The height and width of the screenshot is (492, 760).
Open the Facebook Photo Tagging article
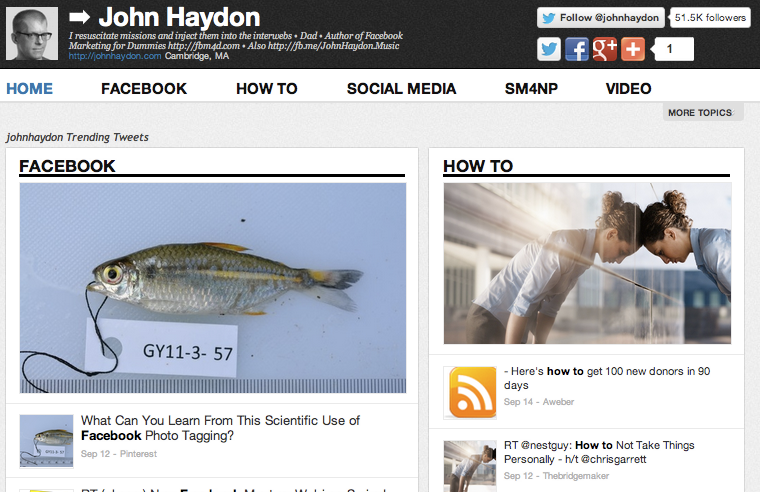click(x=220, y=428)
